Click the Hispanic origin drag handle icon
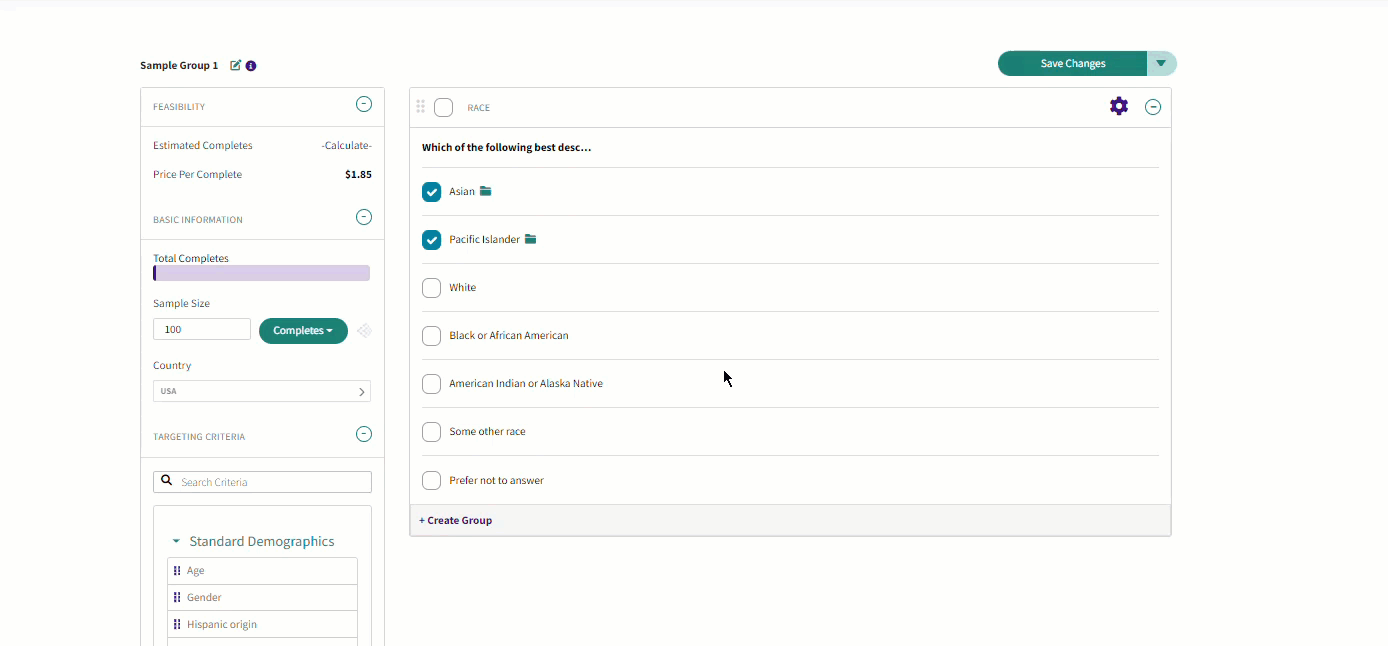 (x=177, y=625)
